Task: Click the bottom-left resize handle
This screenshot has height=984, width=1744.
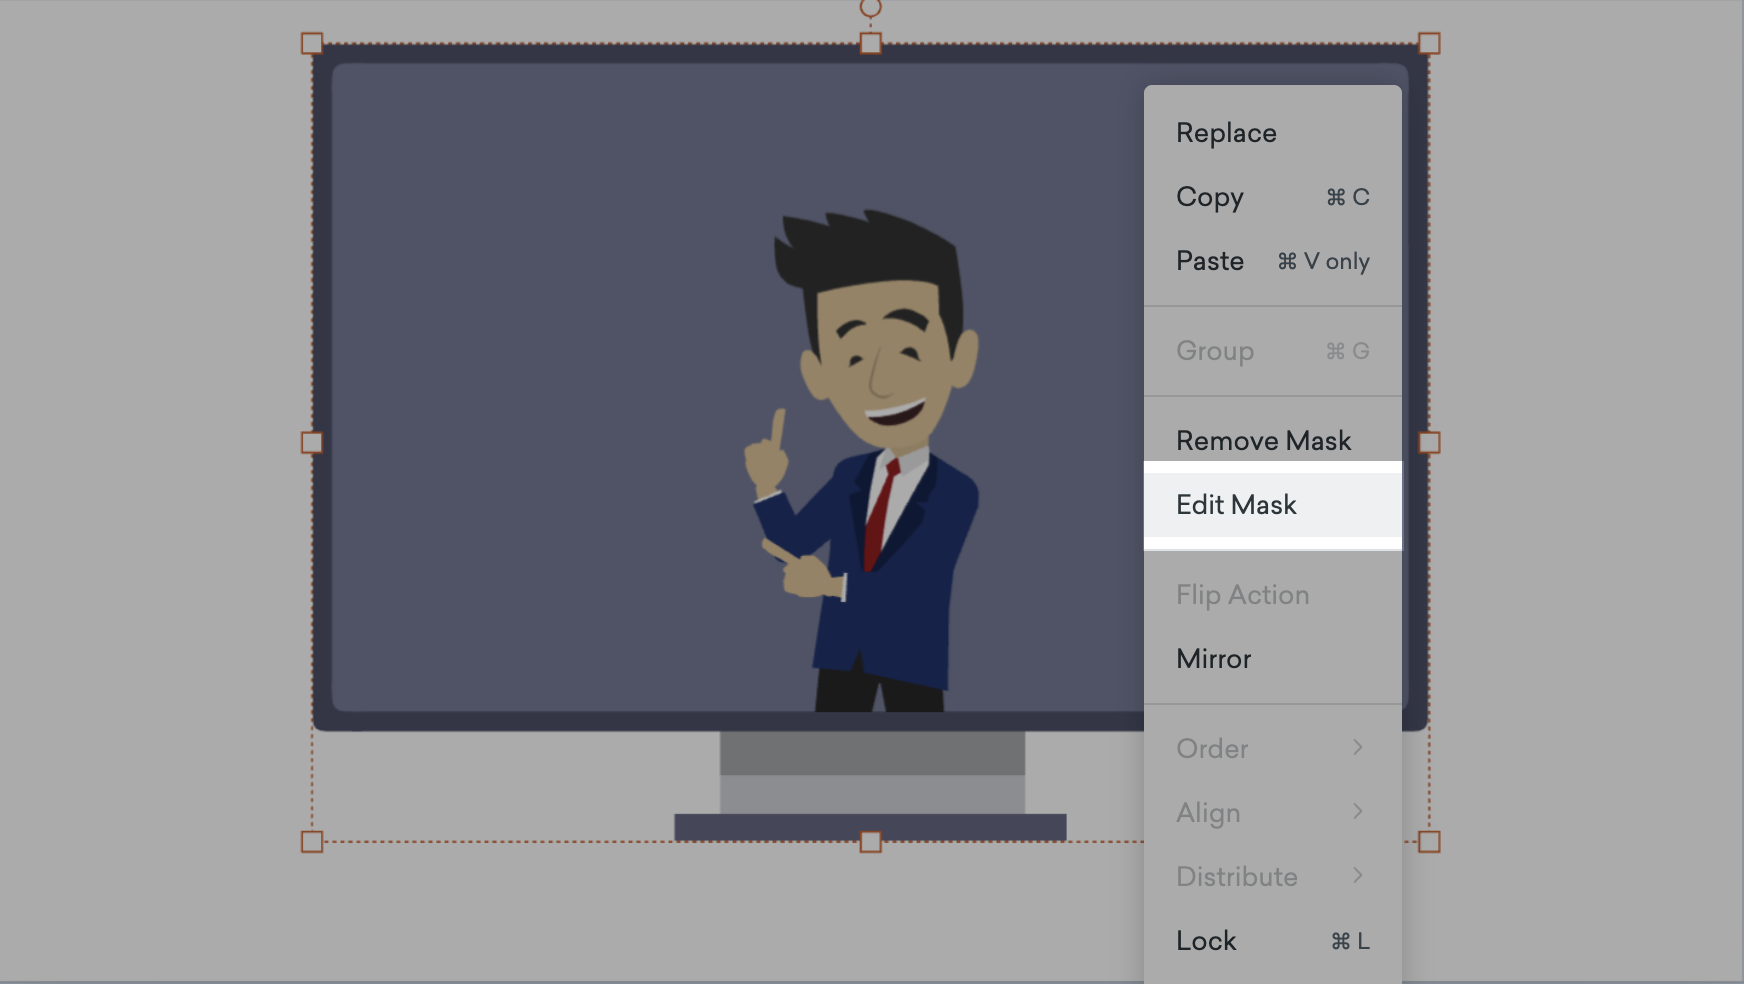Action: coord(312,842)
